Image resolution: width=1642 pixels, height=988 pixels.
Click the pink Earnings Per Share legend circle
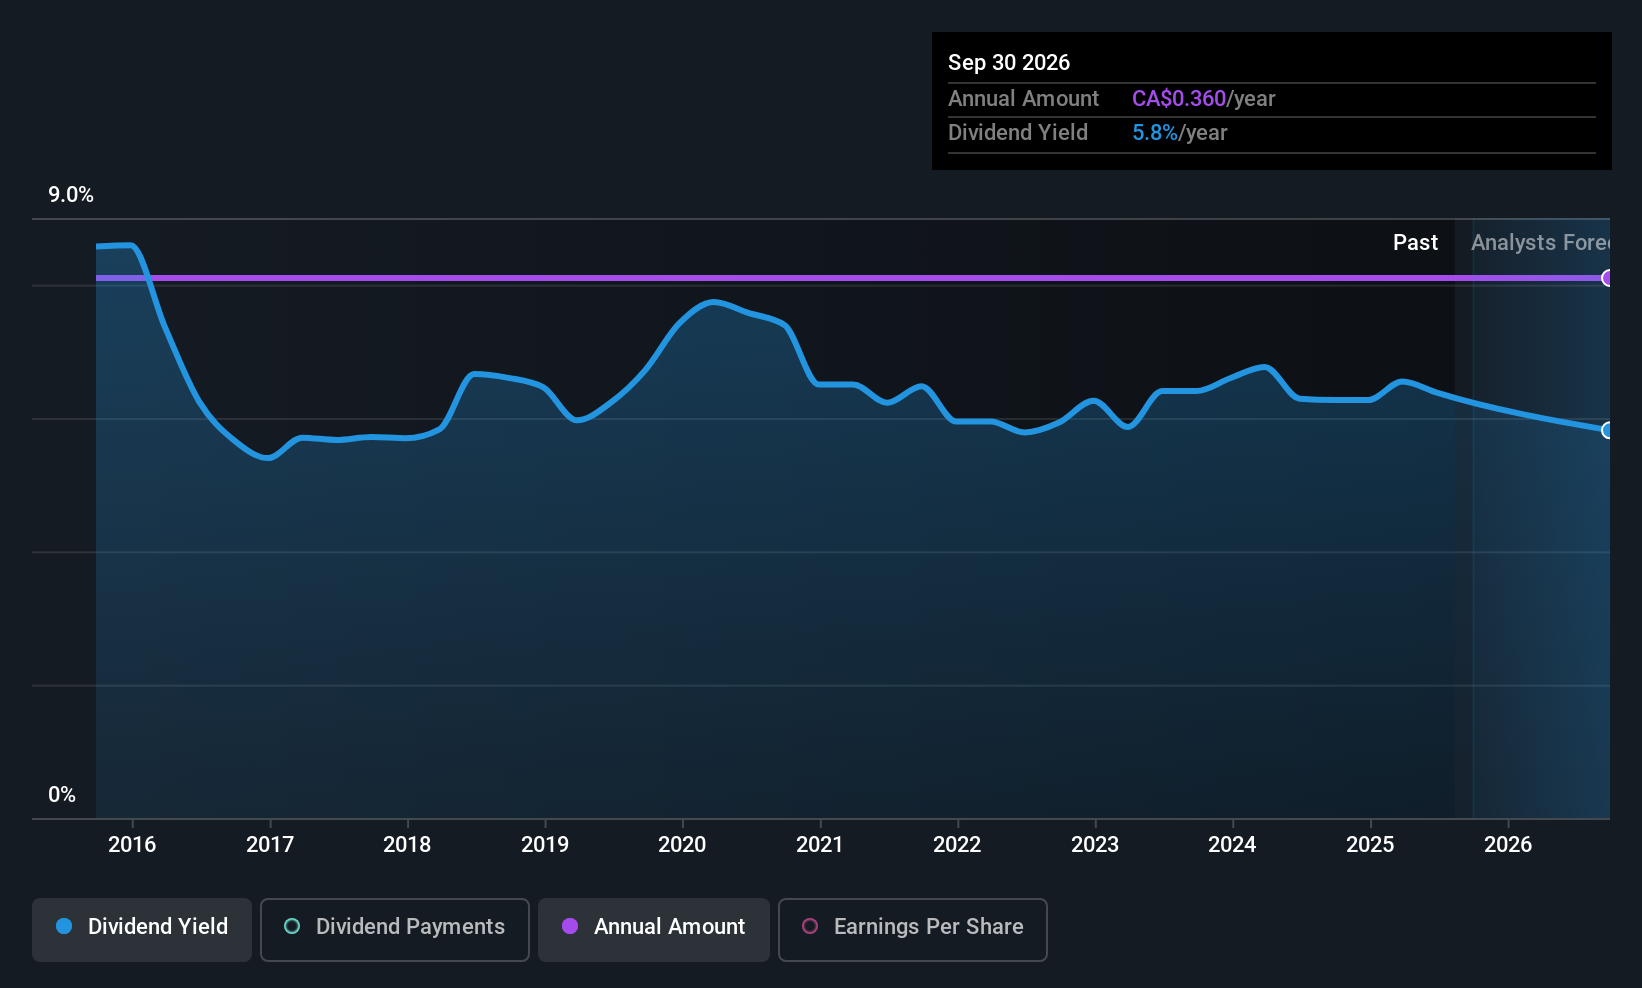coord(810,927)
